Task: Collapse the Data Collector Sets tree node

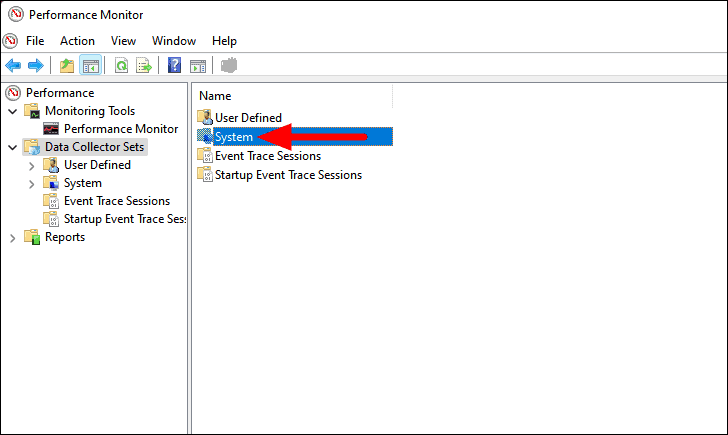Action: pyautogui.click(x=13, y=148)
